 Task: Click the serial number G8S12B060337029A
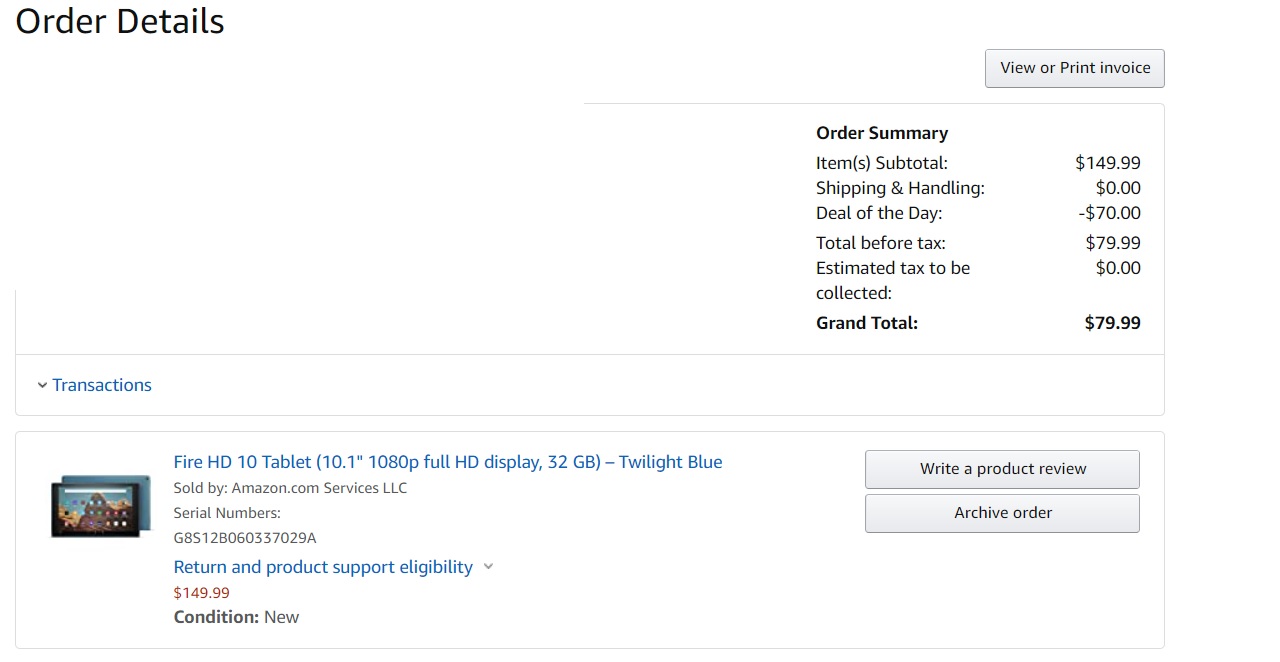tap(245, 538)
